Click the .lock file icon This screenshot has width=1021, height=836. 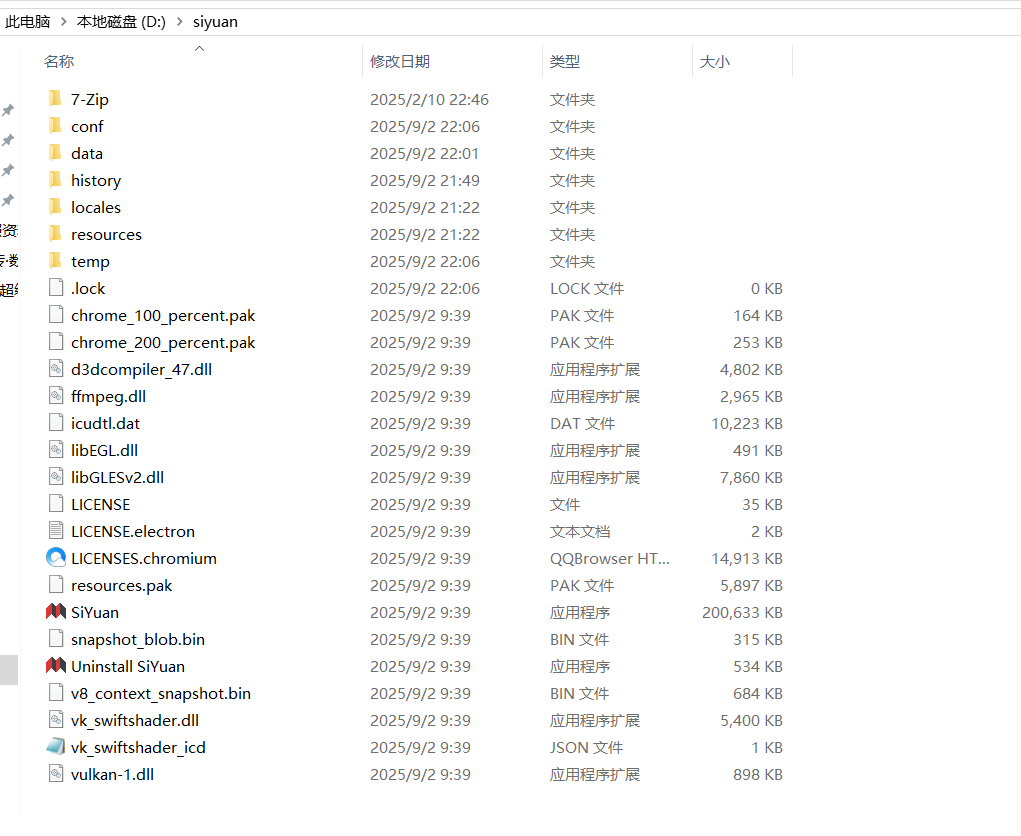pos(56,288)
